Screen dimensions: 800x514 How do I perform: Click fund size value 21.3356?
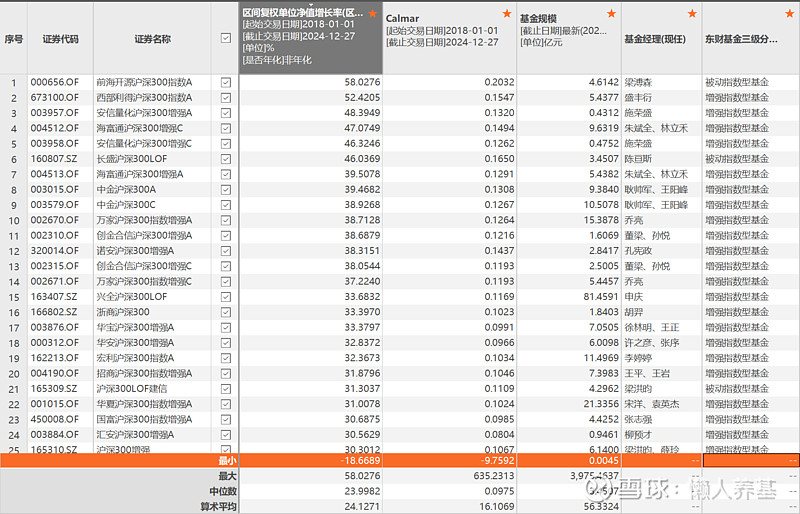pos(601,404)
